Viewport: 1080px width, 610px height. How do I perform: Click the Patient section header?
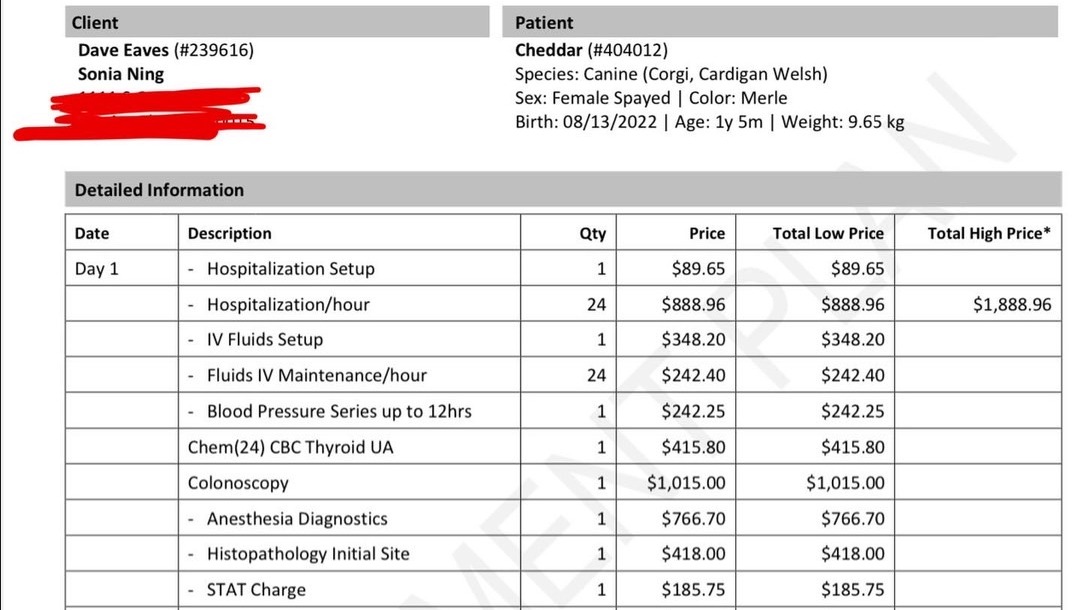click(x=544, y=22)
